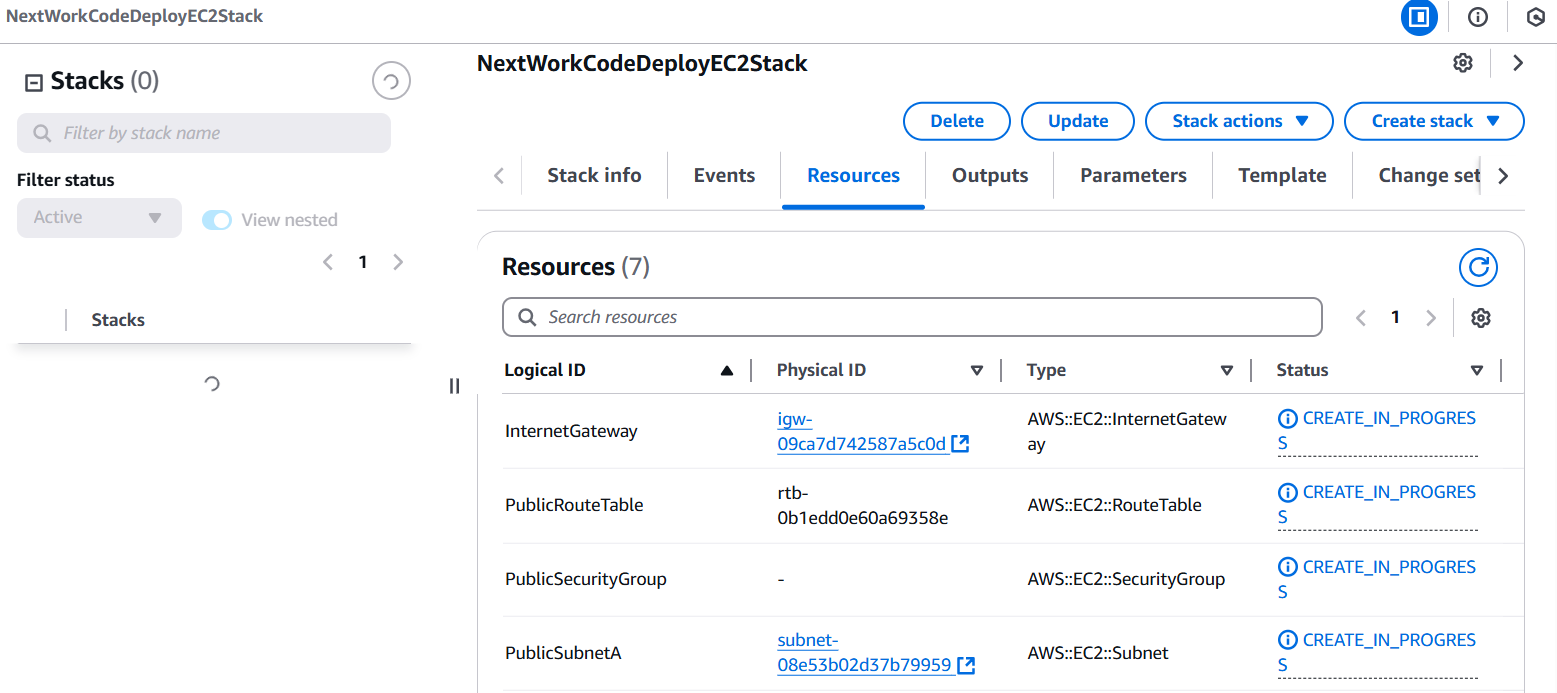Image resolution: width=1557 pixels, height=693 pixels.
Task: Click the Update button
Action: point(1078,121)
